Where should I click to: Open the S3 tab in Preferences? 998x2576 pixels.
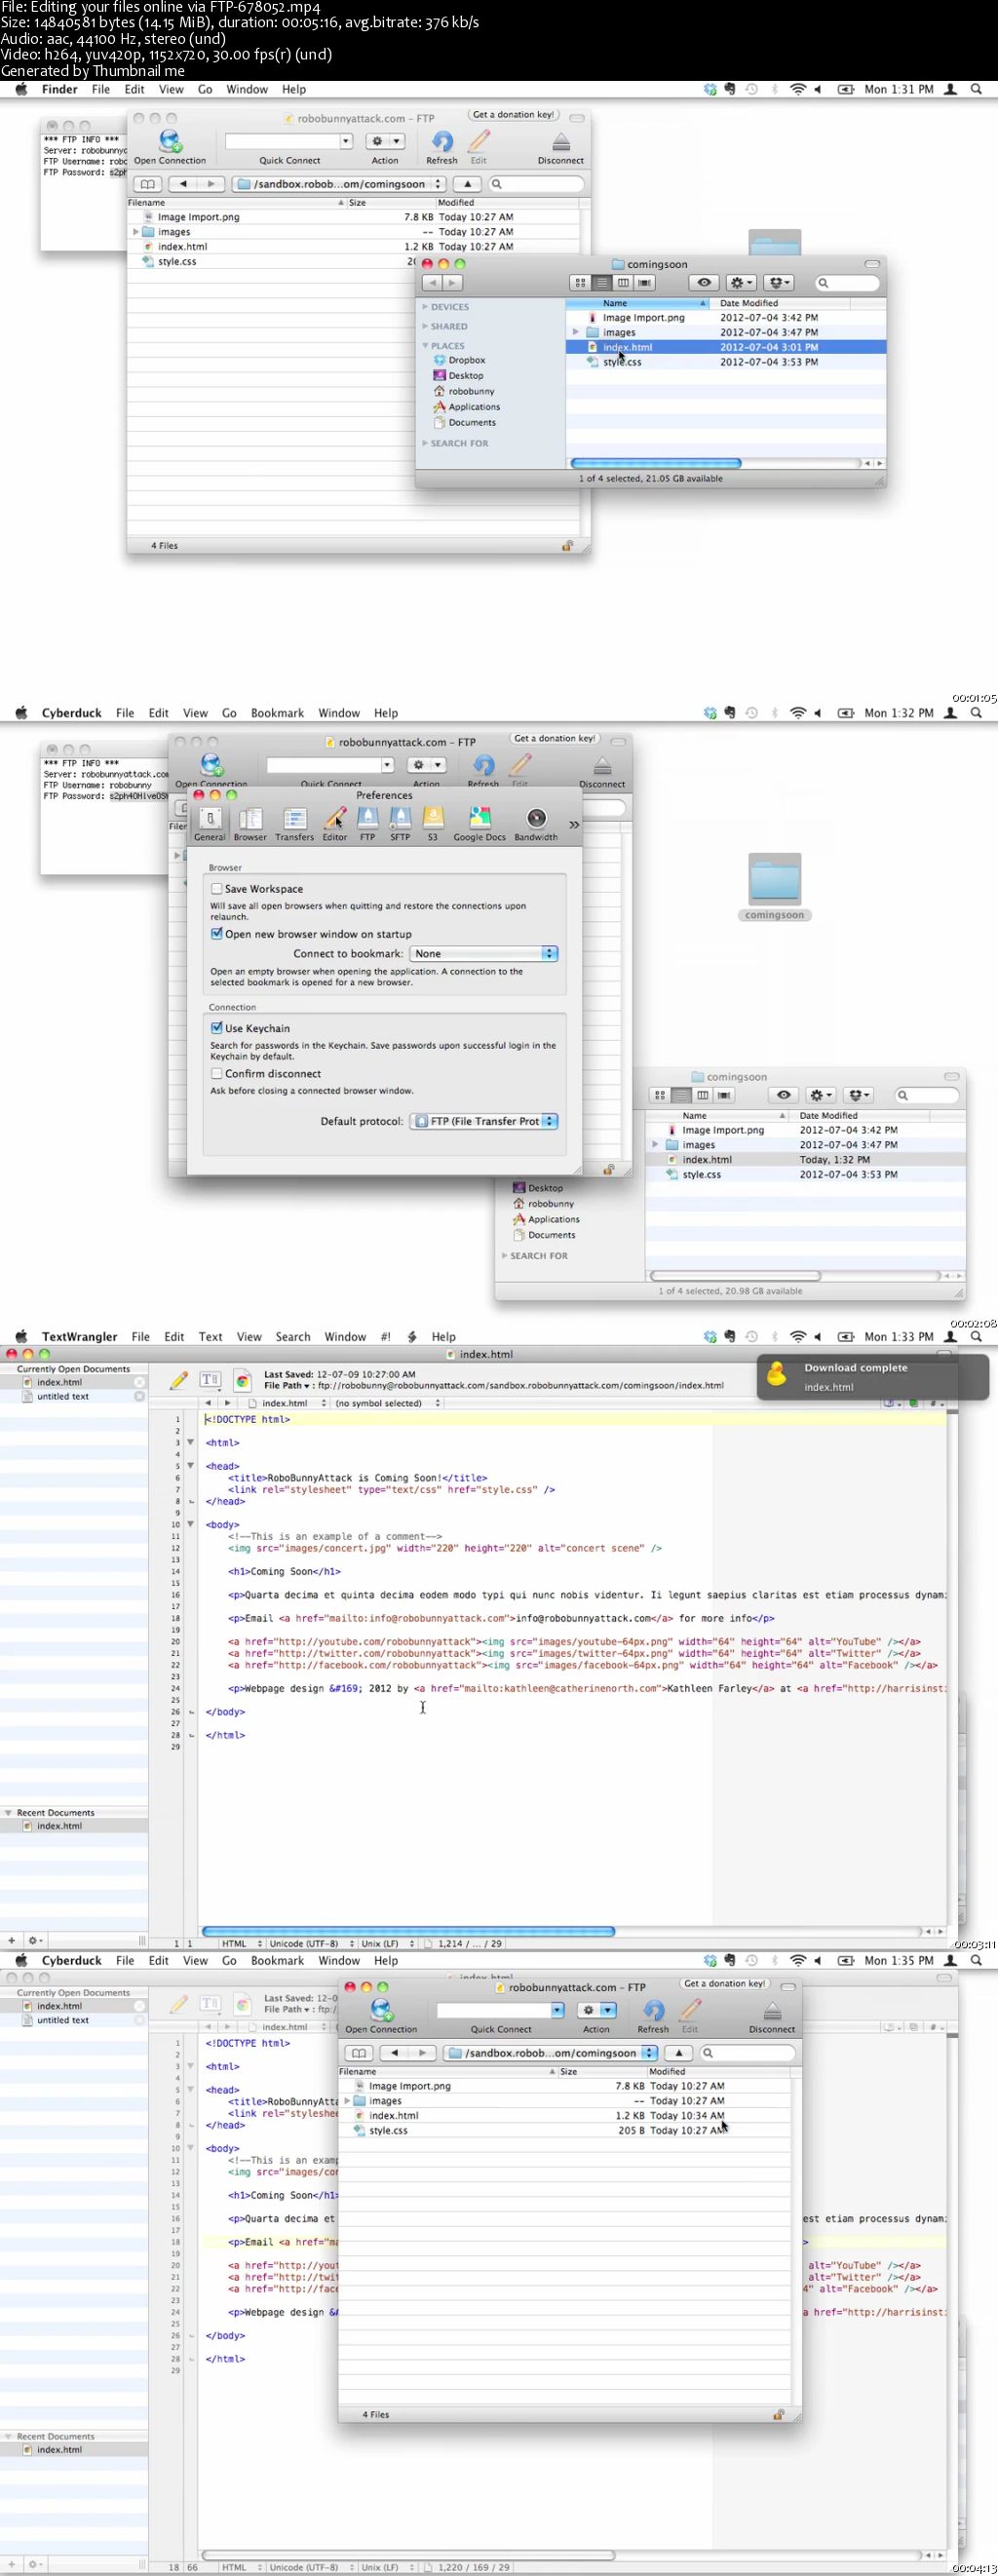(x=432, y=824)
